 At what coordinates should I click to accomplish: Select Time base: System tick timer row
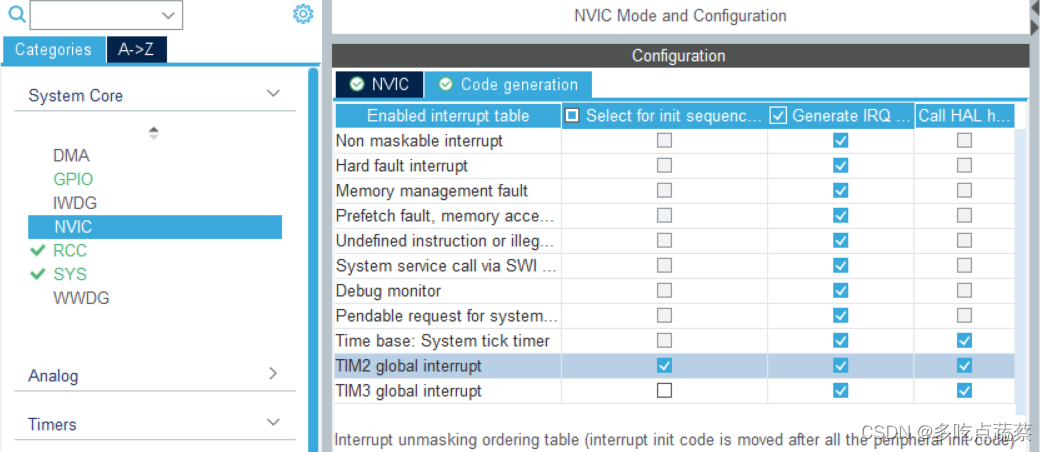tap(674, 341)
